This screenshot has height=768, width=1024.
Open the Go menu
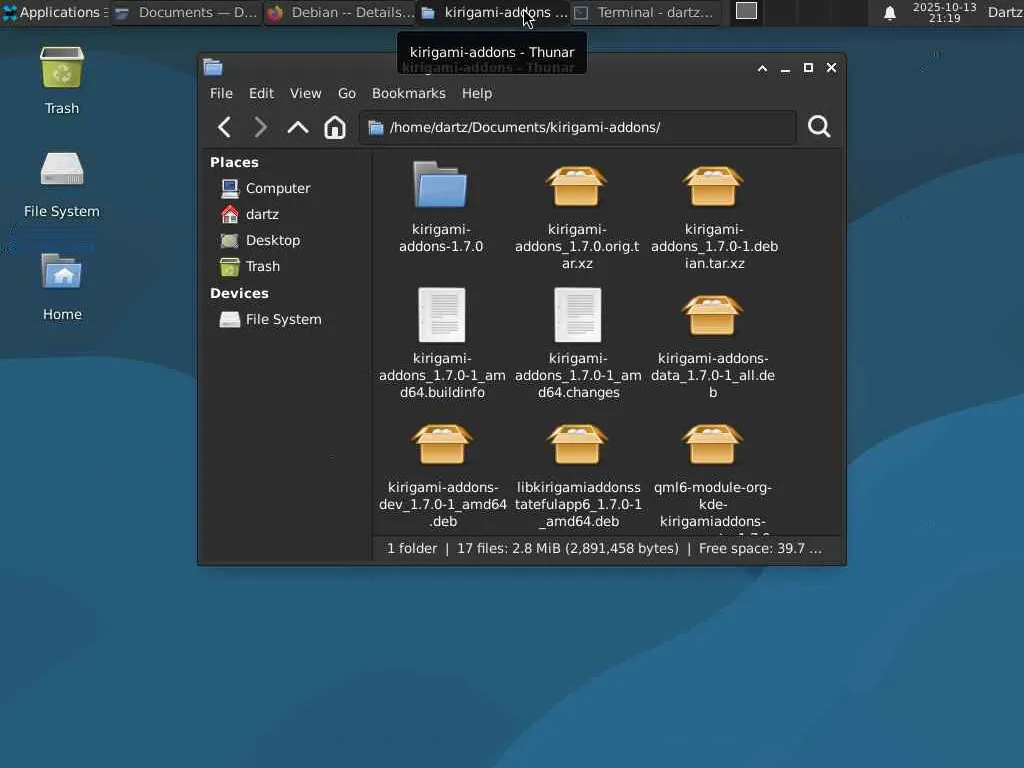347,93
